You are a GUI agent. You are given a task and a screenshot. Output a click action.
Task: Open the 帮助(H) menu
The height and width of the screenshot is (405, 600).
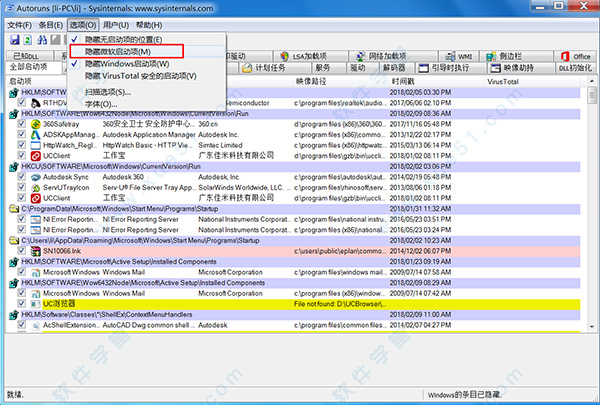coord(149,25)
